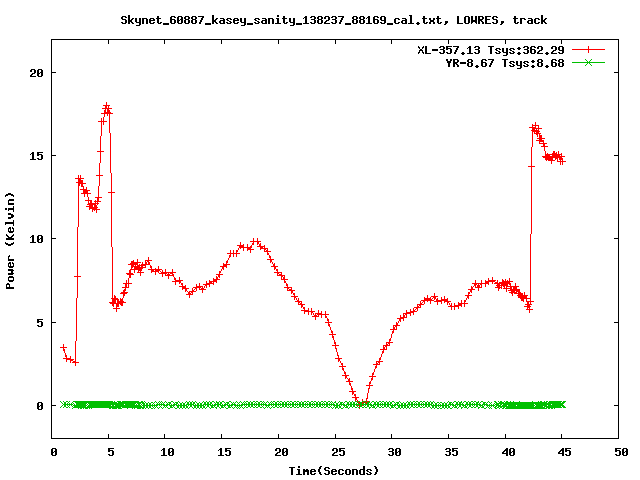
Task: Click the Time(Seconds) x-axis label
Action: coord(334,471)
